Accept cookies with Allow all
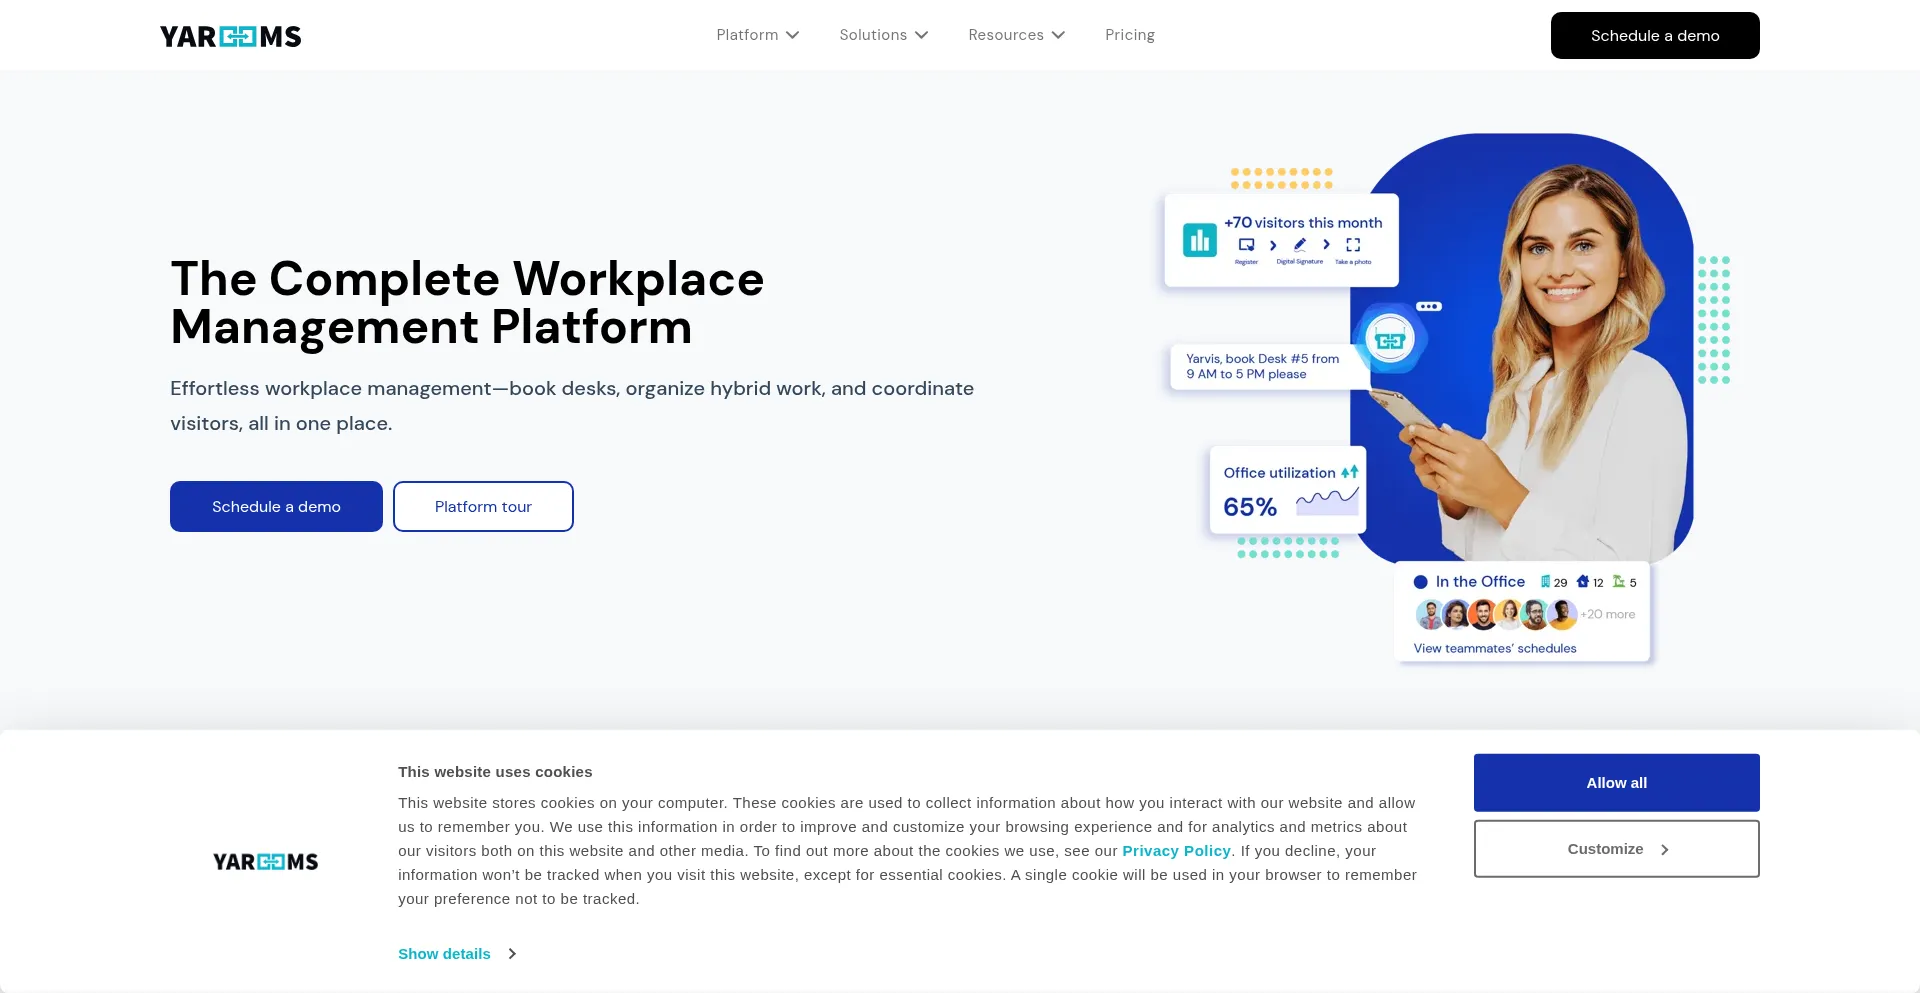 coord(1616,783)
